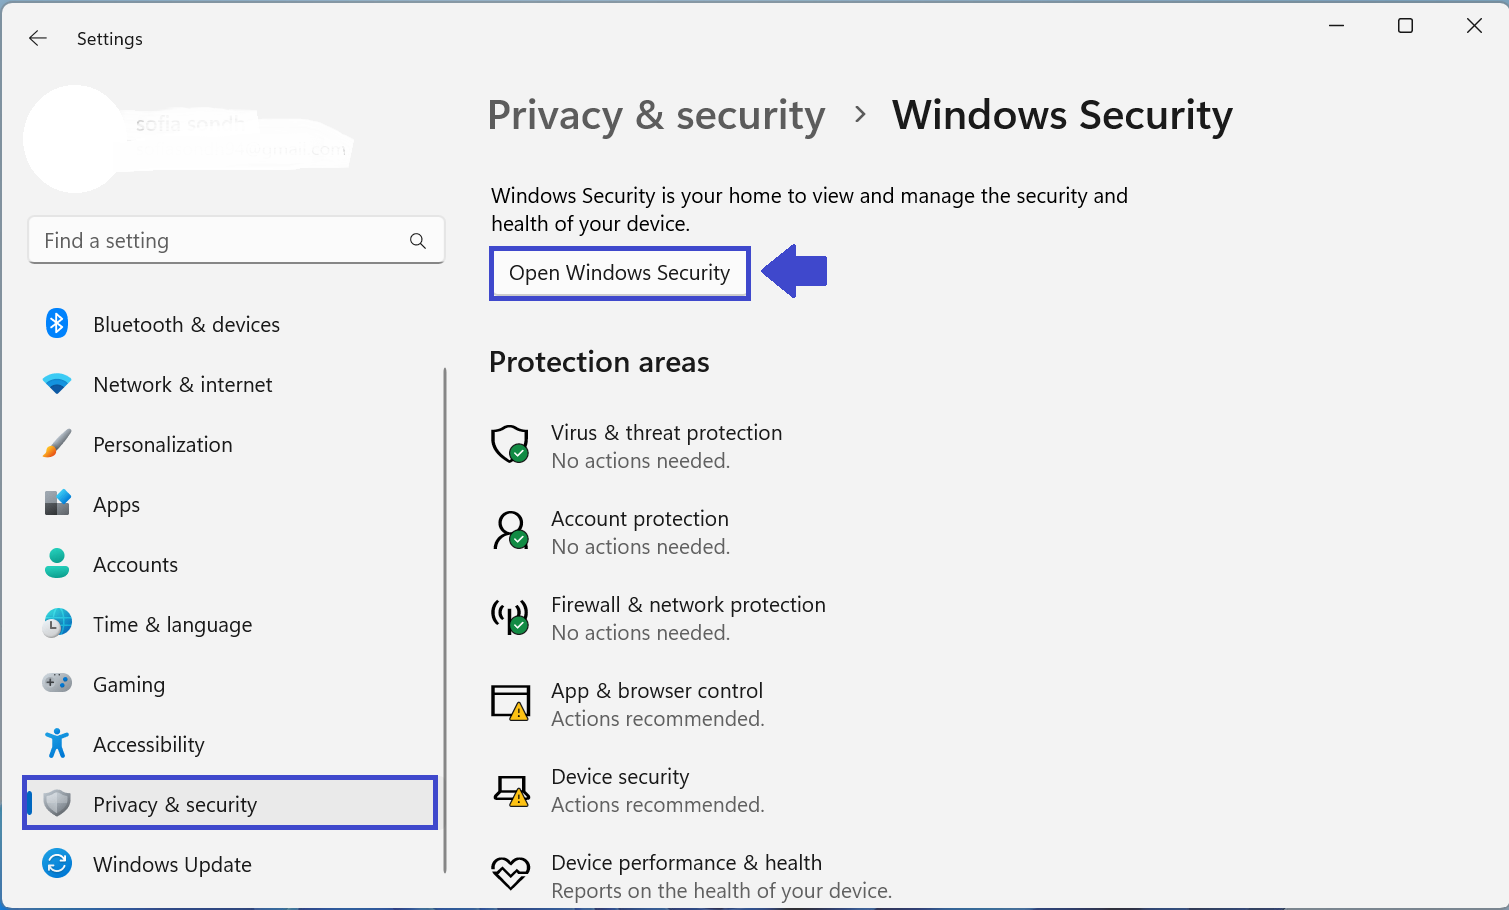1509x910 pixels.
Task: Click the App & browser control icon
Action: [x=510, y=703]
